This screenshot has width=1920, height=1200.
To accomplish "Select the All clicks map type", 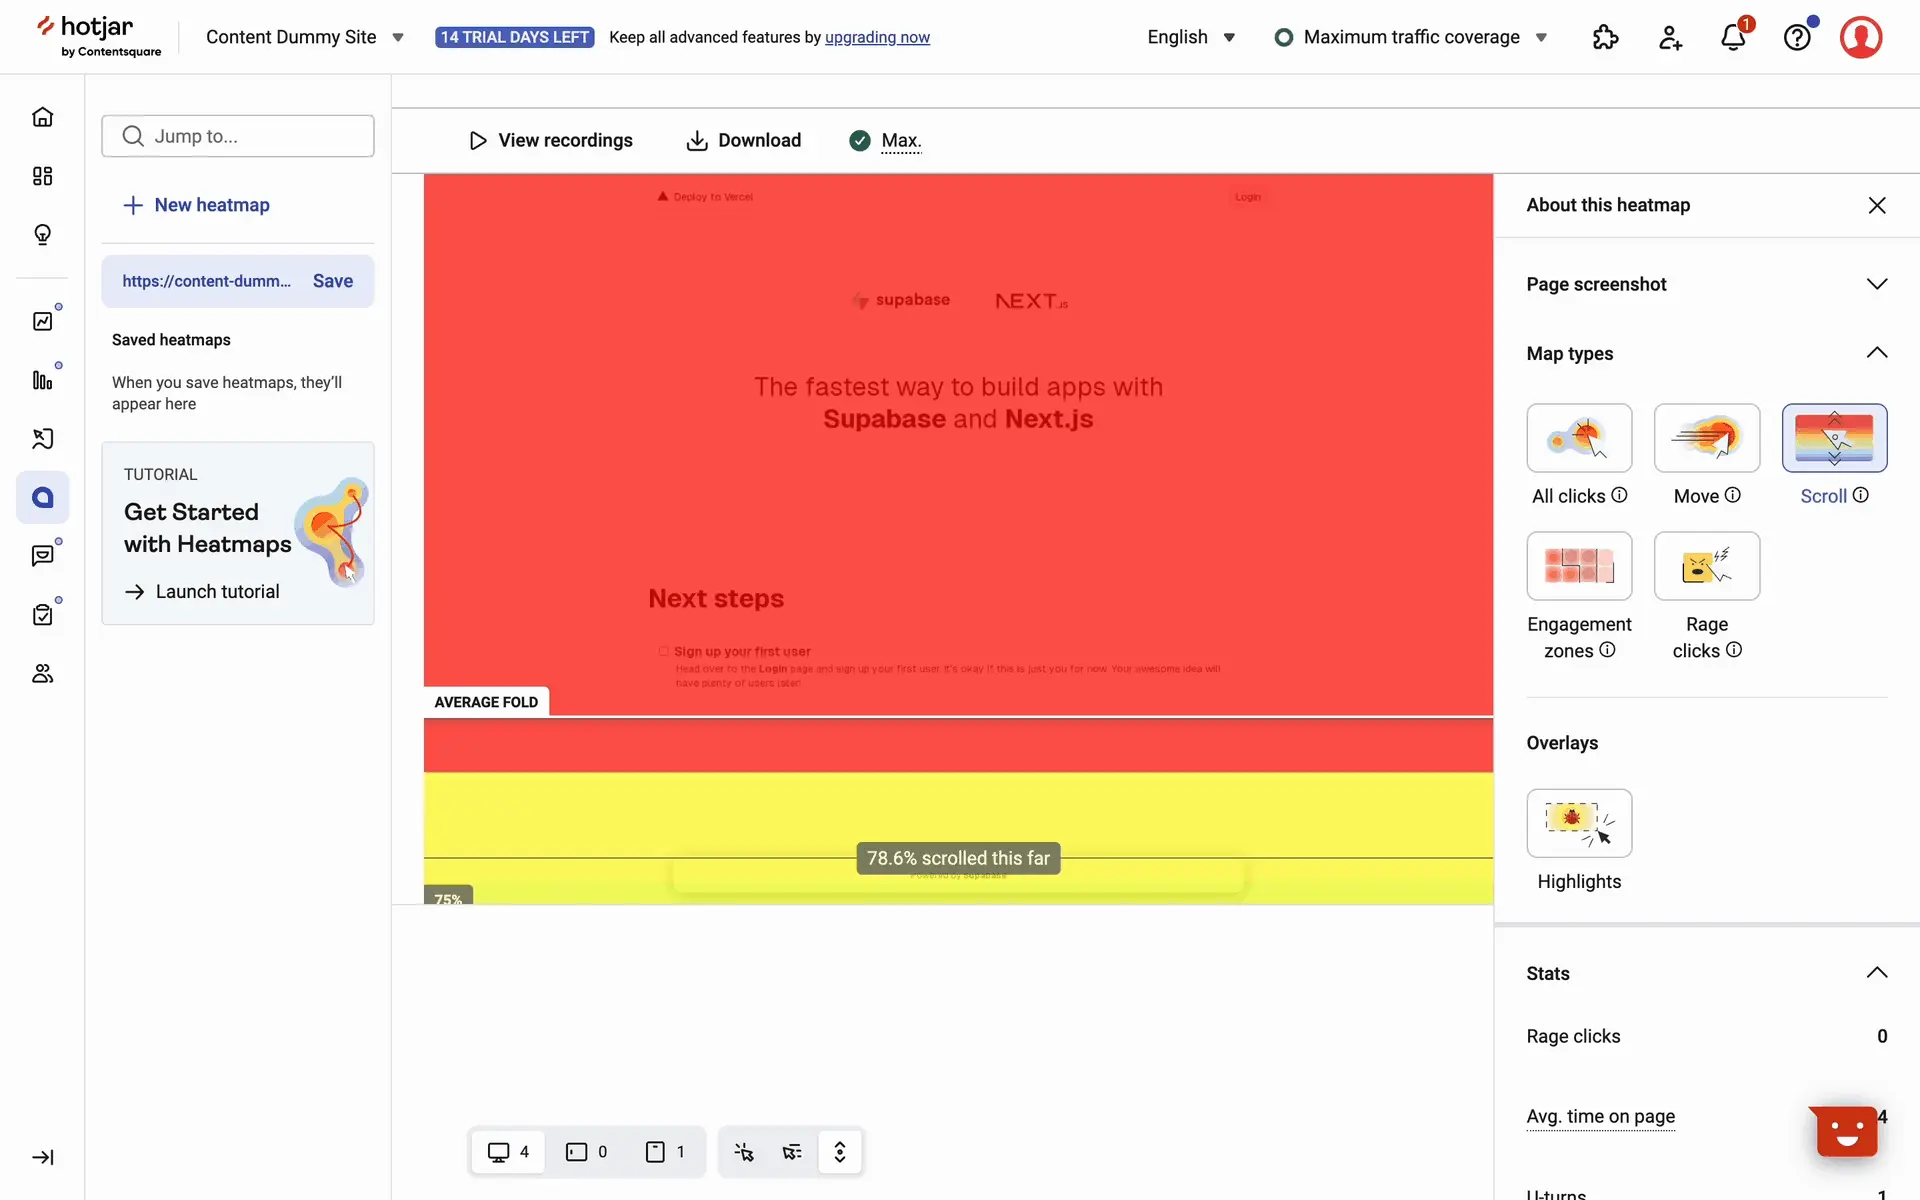I will (1579, 438).
